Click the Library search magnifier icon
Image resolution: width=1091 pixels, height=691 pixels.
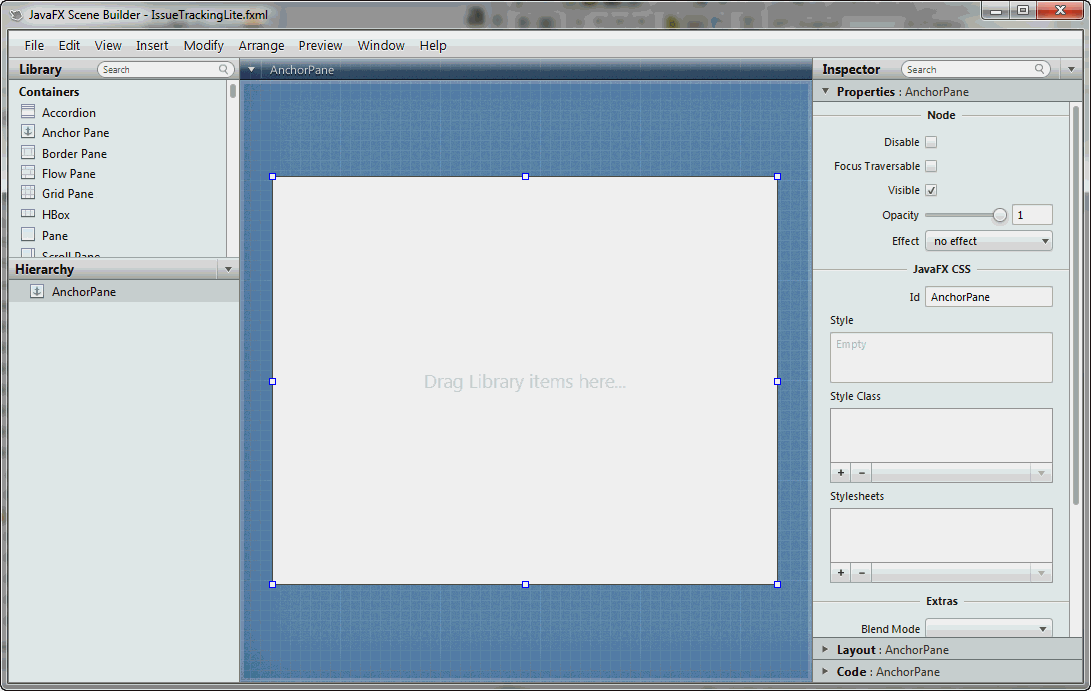tap(223, 69)
